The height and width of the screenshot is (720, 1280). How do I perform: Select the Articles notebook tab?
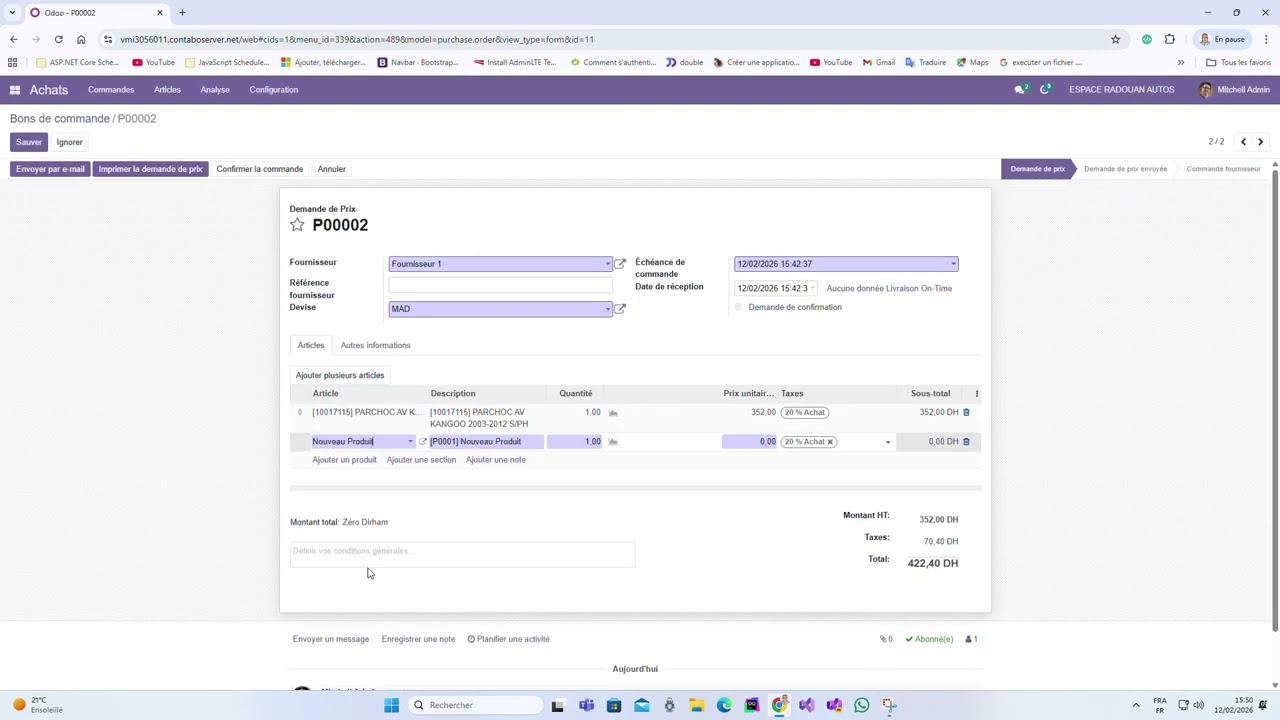click(311, 345)
